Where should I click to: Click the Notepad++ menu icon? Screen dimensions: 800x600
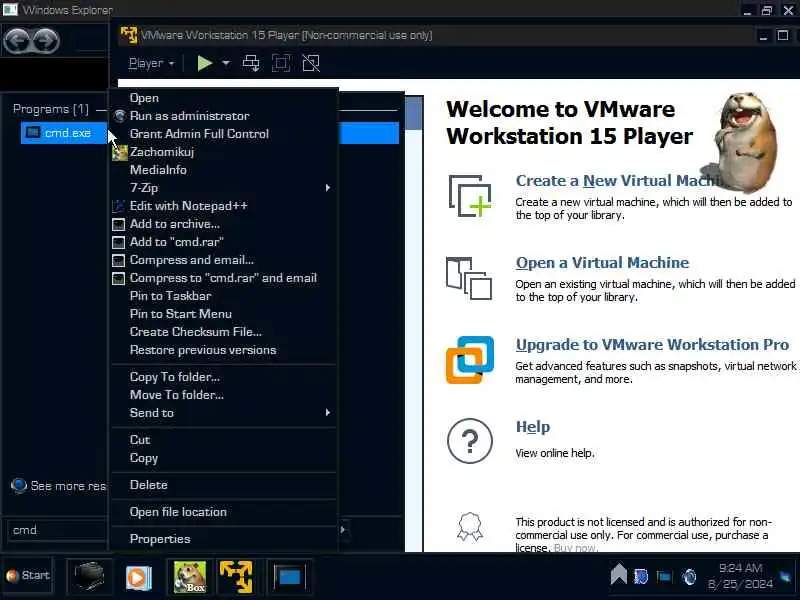coord(118,206)
